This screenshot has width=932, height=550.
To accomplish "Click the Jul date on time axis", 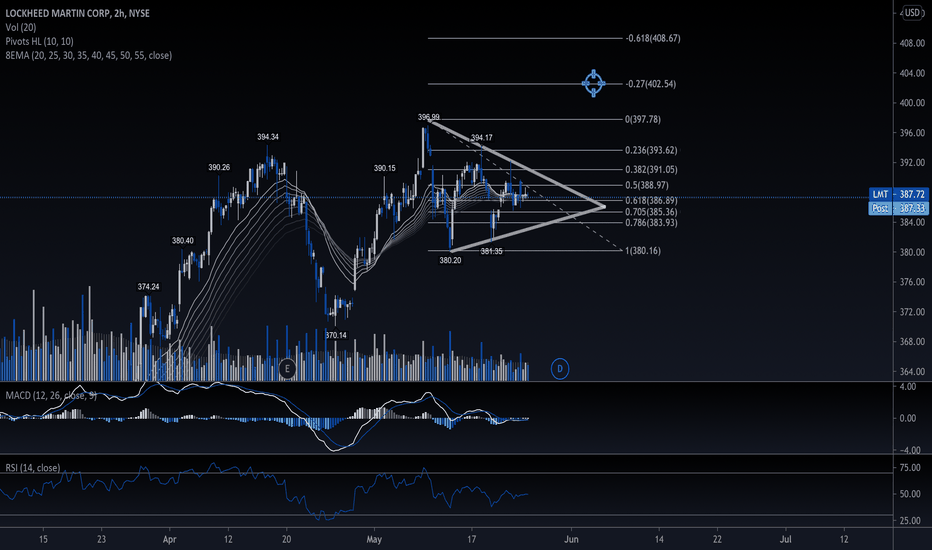I will pos(786,540).
